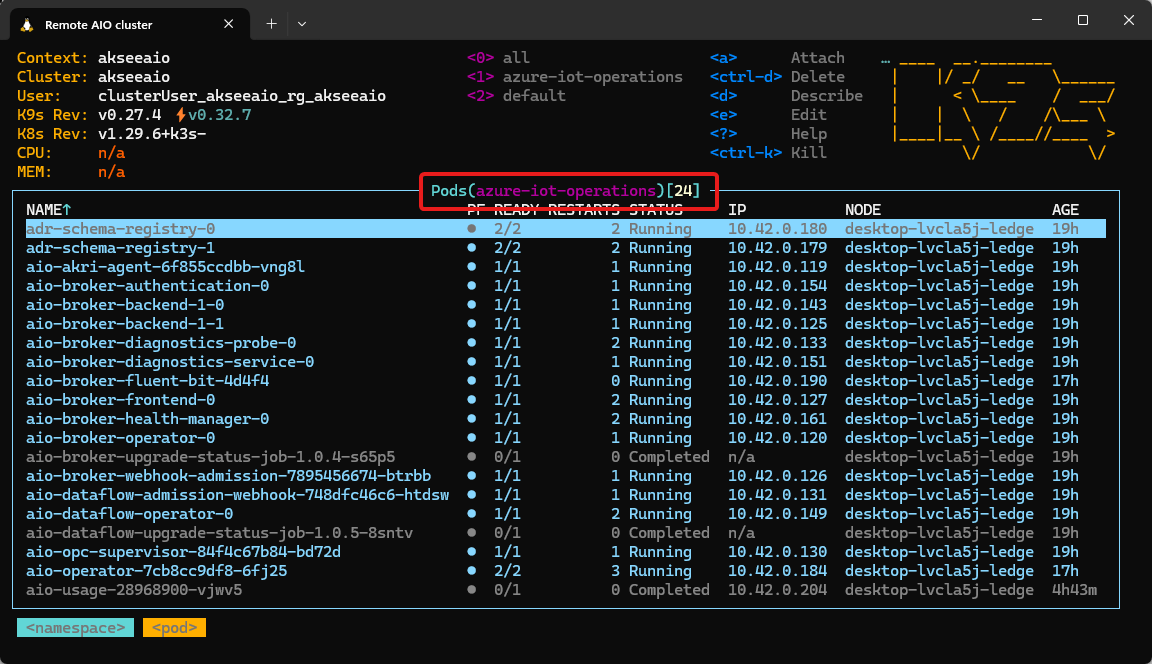Viewport: 1152px width, 664px height.
Task: Click the Attach shortcut entry
Action: coord(817,57)
